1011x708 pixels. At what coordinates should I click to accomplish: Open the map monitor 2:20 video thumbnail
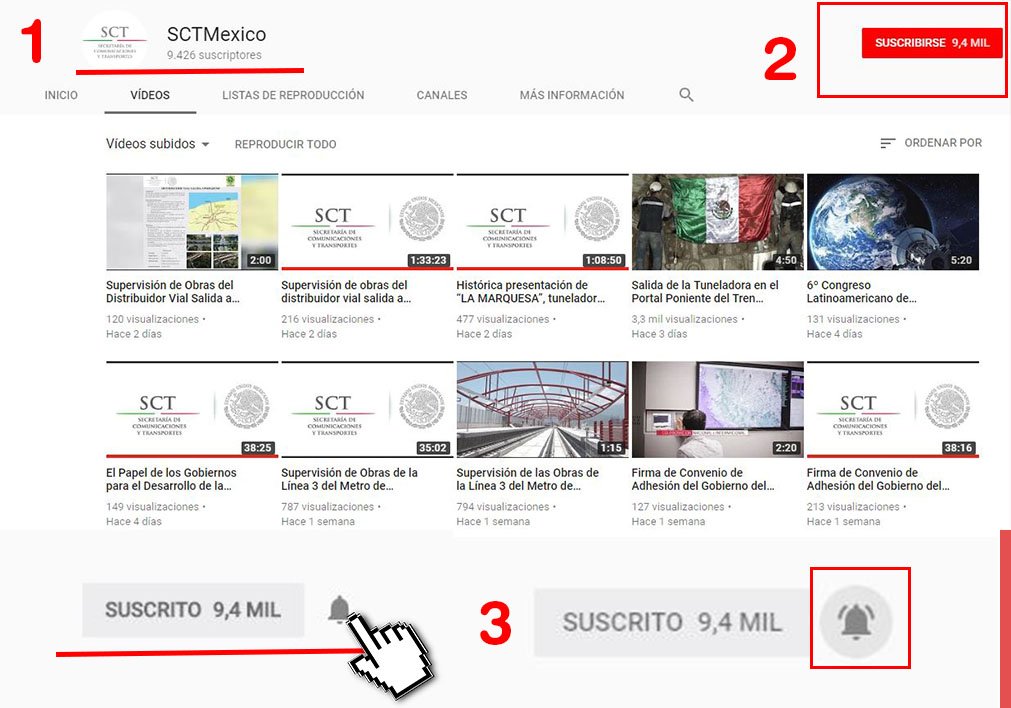718,409
